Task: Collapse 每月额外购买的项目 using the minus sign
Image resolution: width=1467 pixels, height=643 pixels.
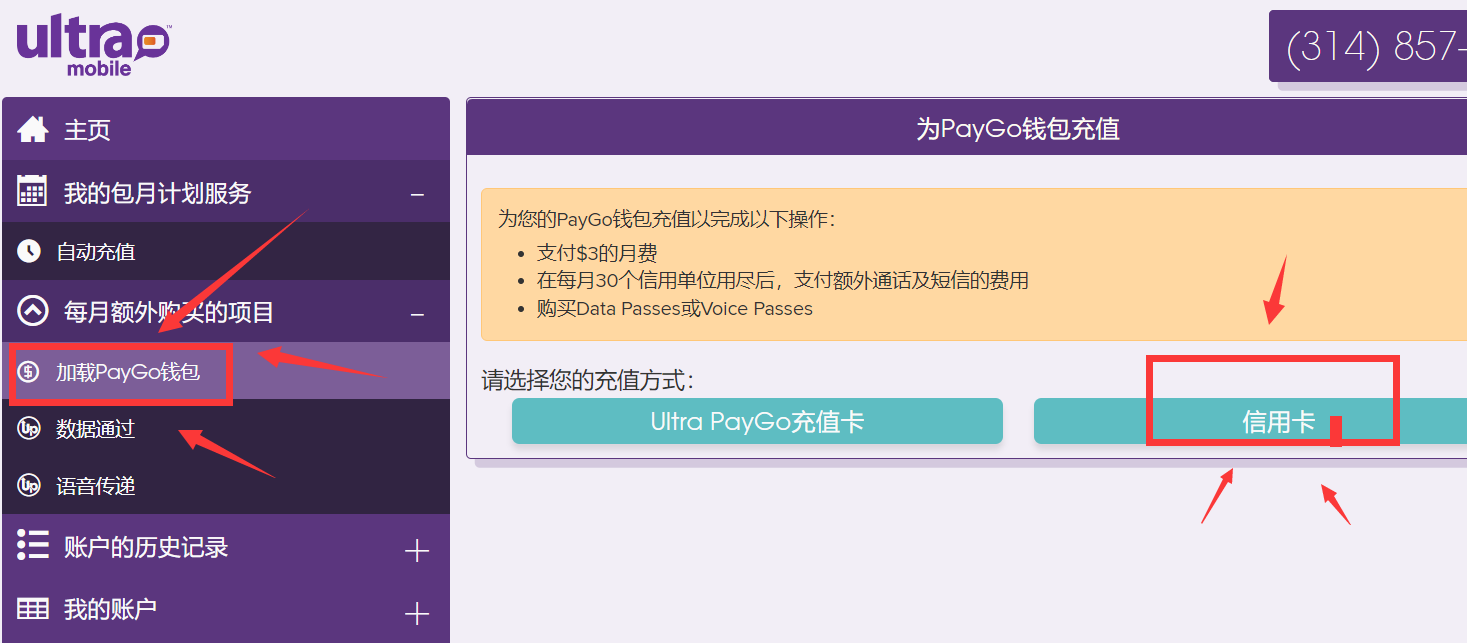Action: pos(417,315)
